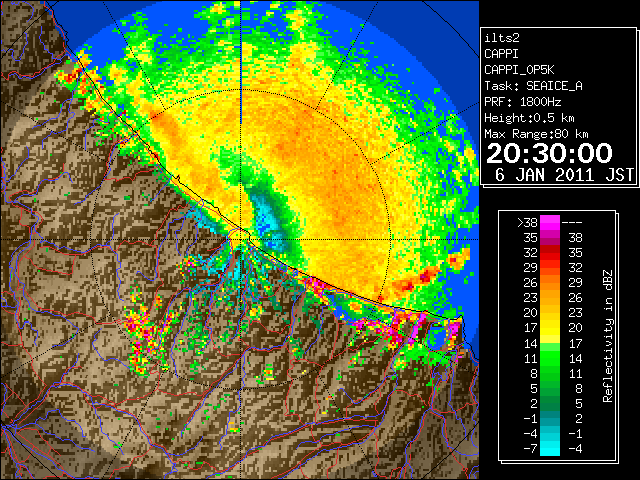The image size is (640, 480).
Task: Select the 'CAPPI_0P5K' product name text
Action: (x=519, y=70)
